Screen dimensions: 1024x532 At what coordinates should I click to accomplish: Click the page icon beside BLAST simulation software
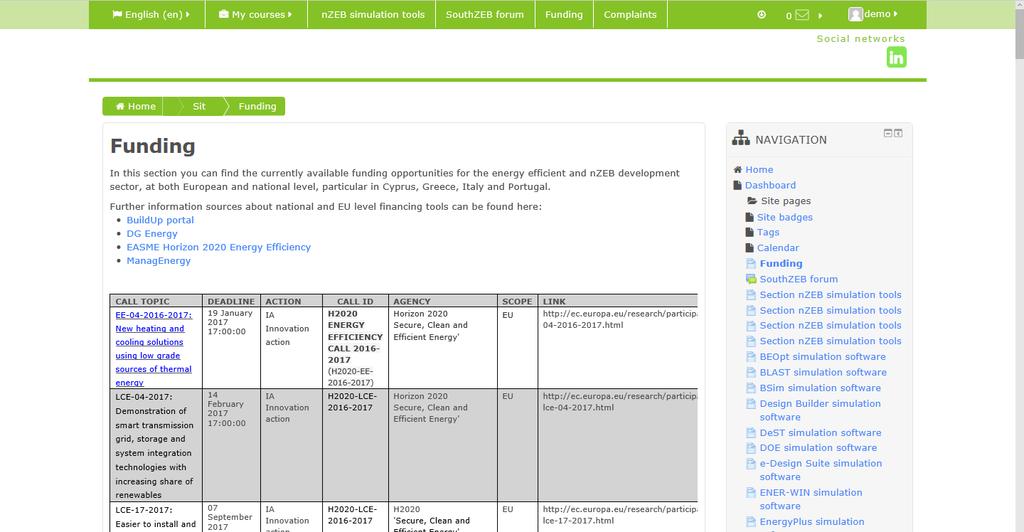click(751, 373)
